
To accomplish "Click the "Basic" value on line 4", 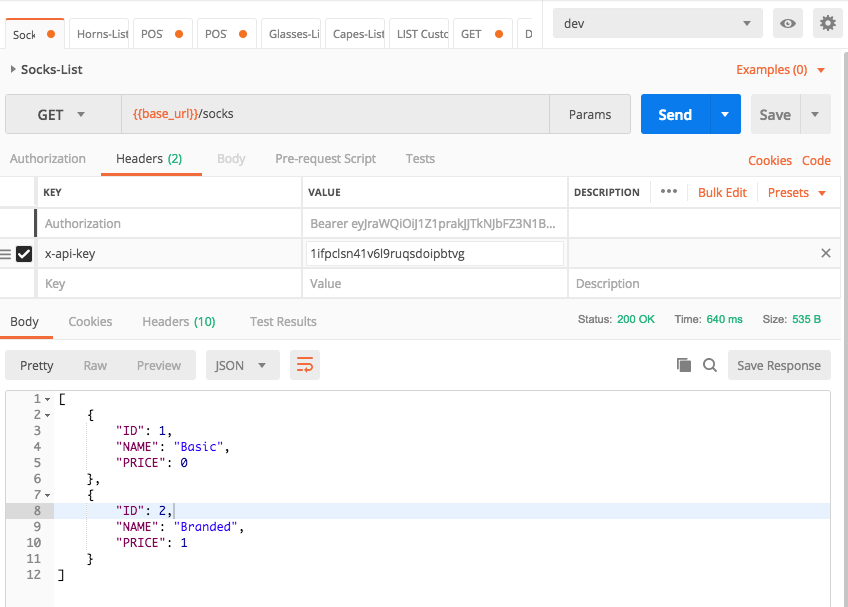I will (198, 446).
